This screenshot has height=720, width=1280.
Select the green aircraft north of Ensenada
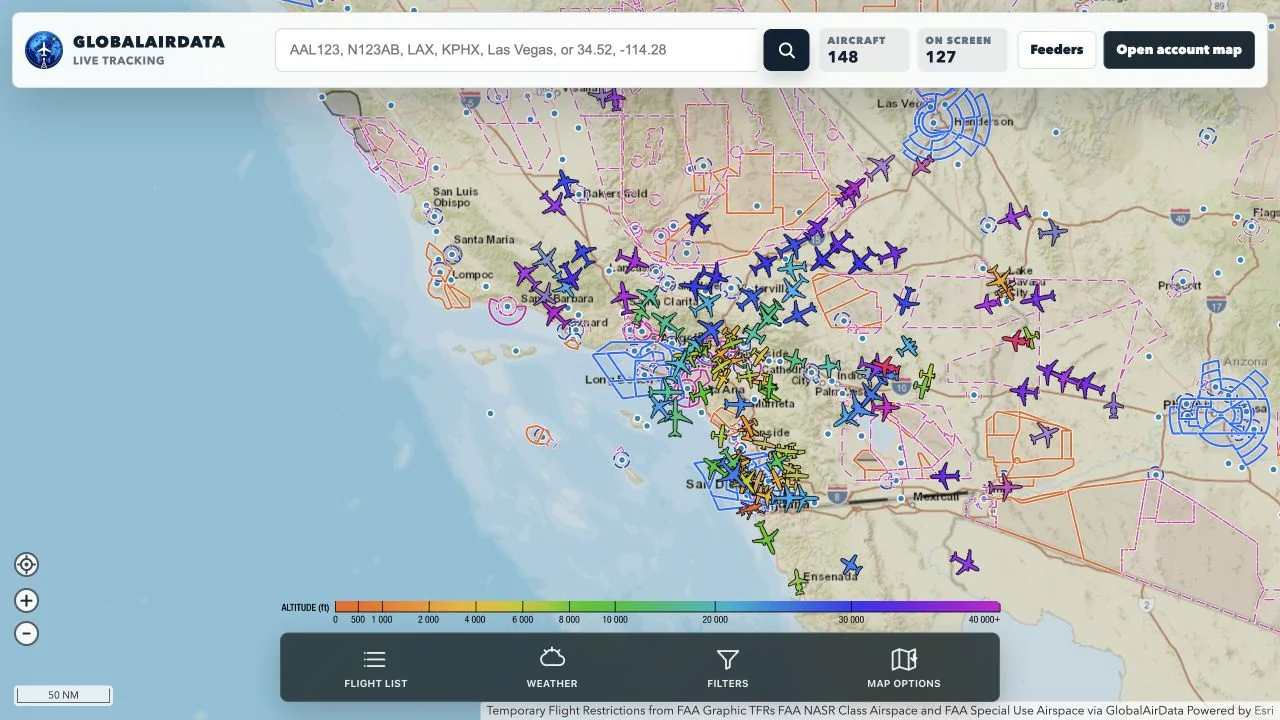click(766, 538)
